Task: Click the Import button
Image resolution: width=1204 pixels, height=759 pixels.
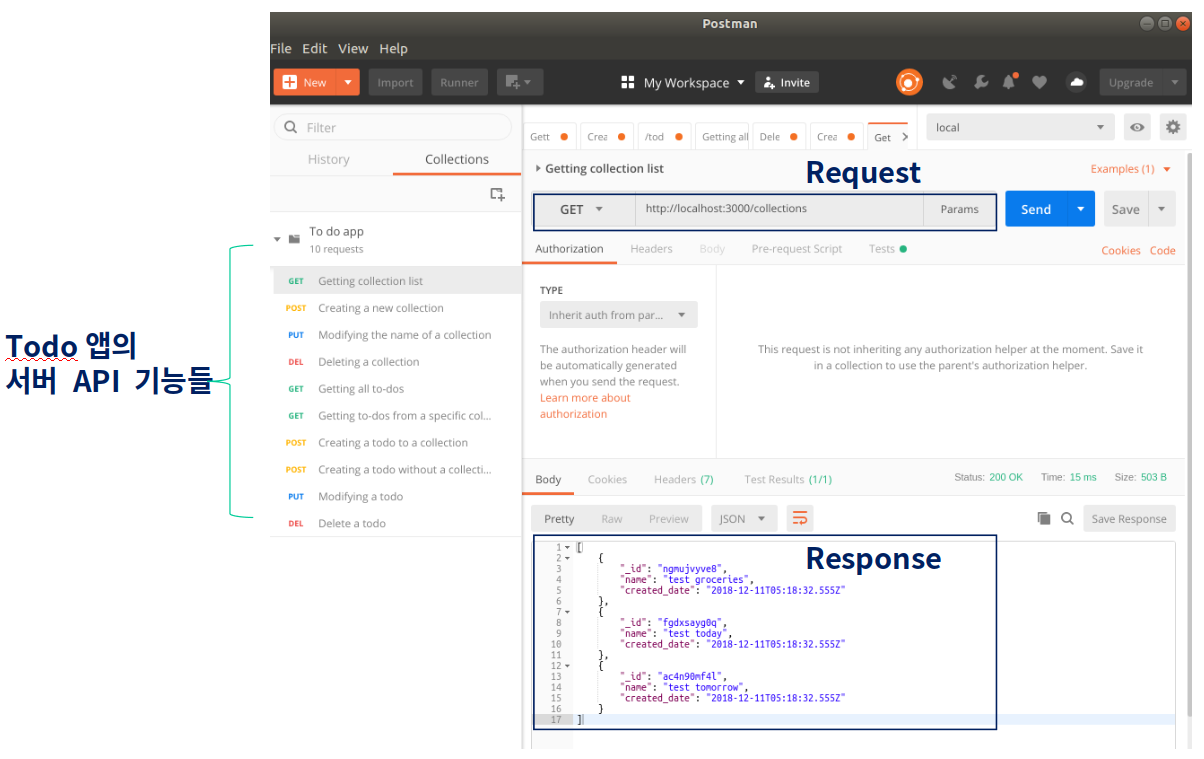Action: click(395, 82)
